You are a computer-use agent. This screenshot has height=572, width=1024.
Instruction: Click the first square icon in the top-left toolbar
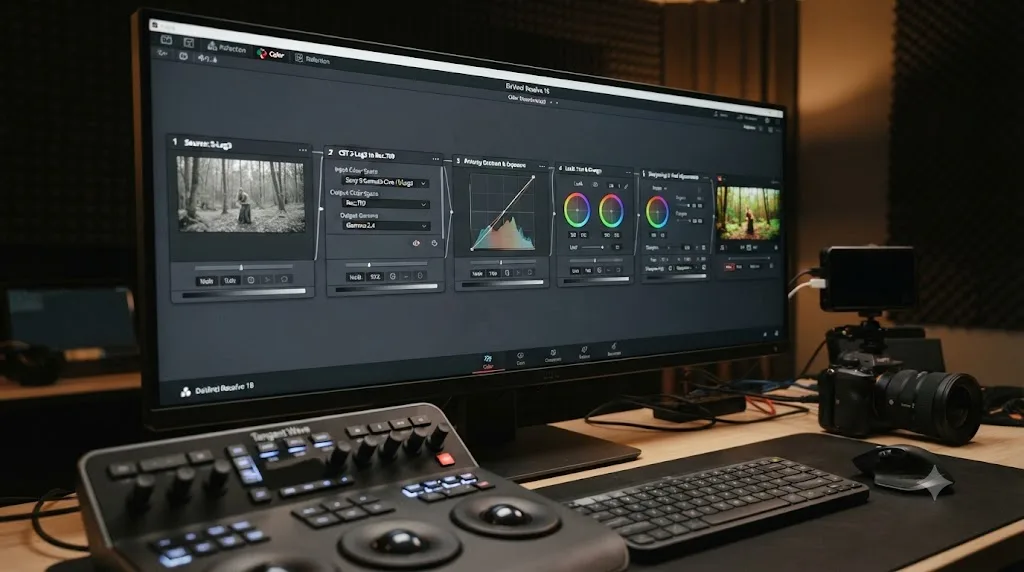coord(167,40)
